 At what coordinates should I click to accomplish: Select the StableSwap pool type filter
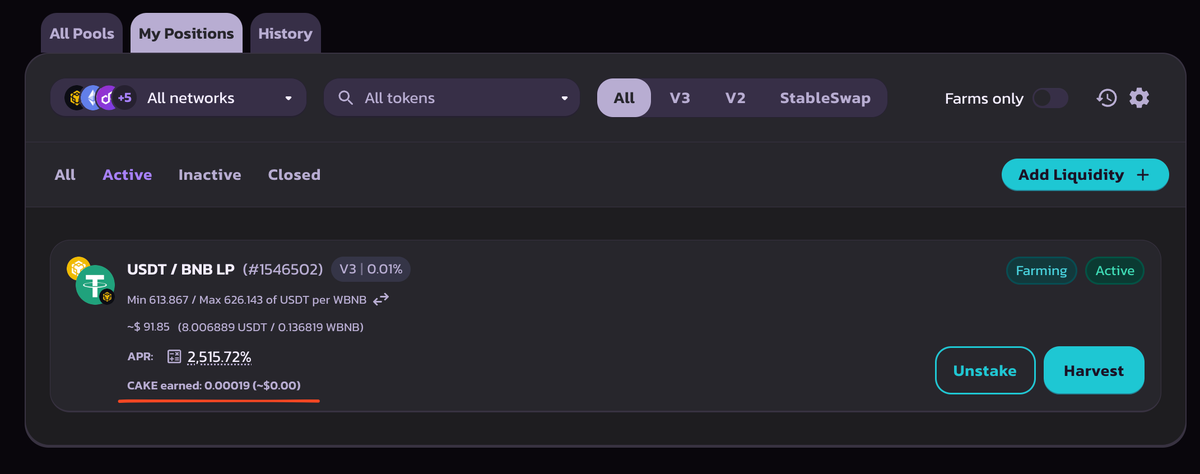(825, 98)
